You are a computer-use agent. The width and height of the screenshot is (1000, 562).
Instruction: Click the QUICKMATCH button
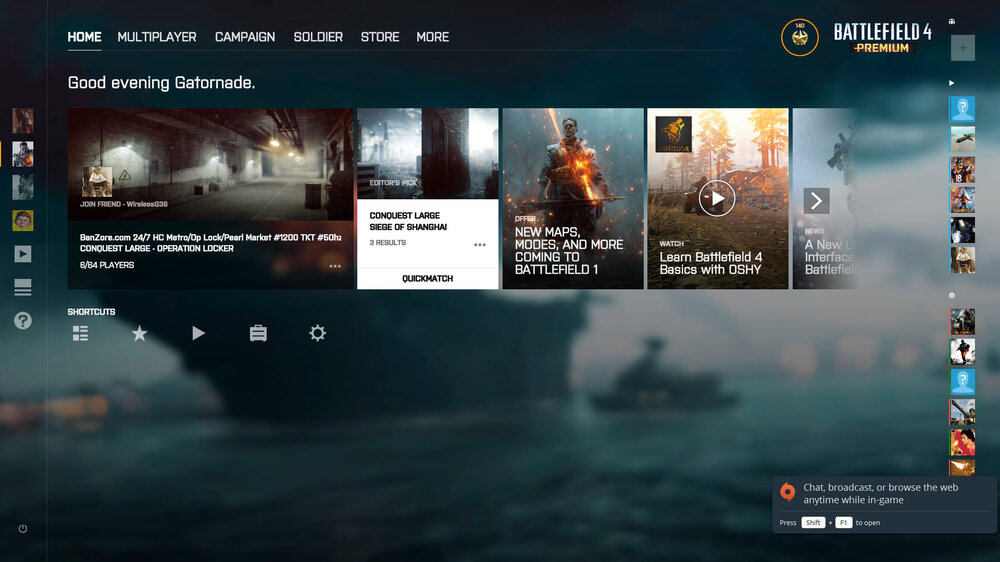tap(427, 279)
